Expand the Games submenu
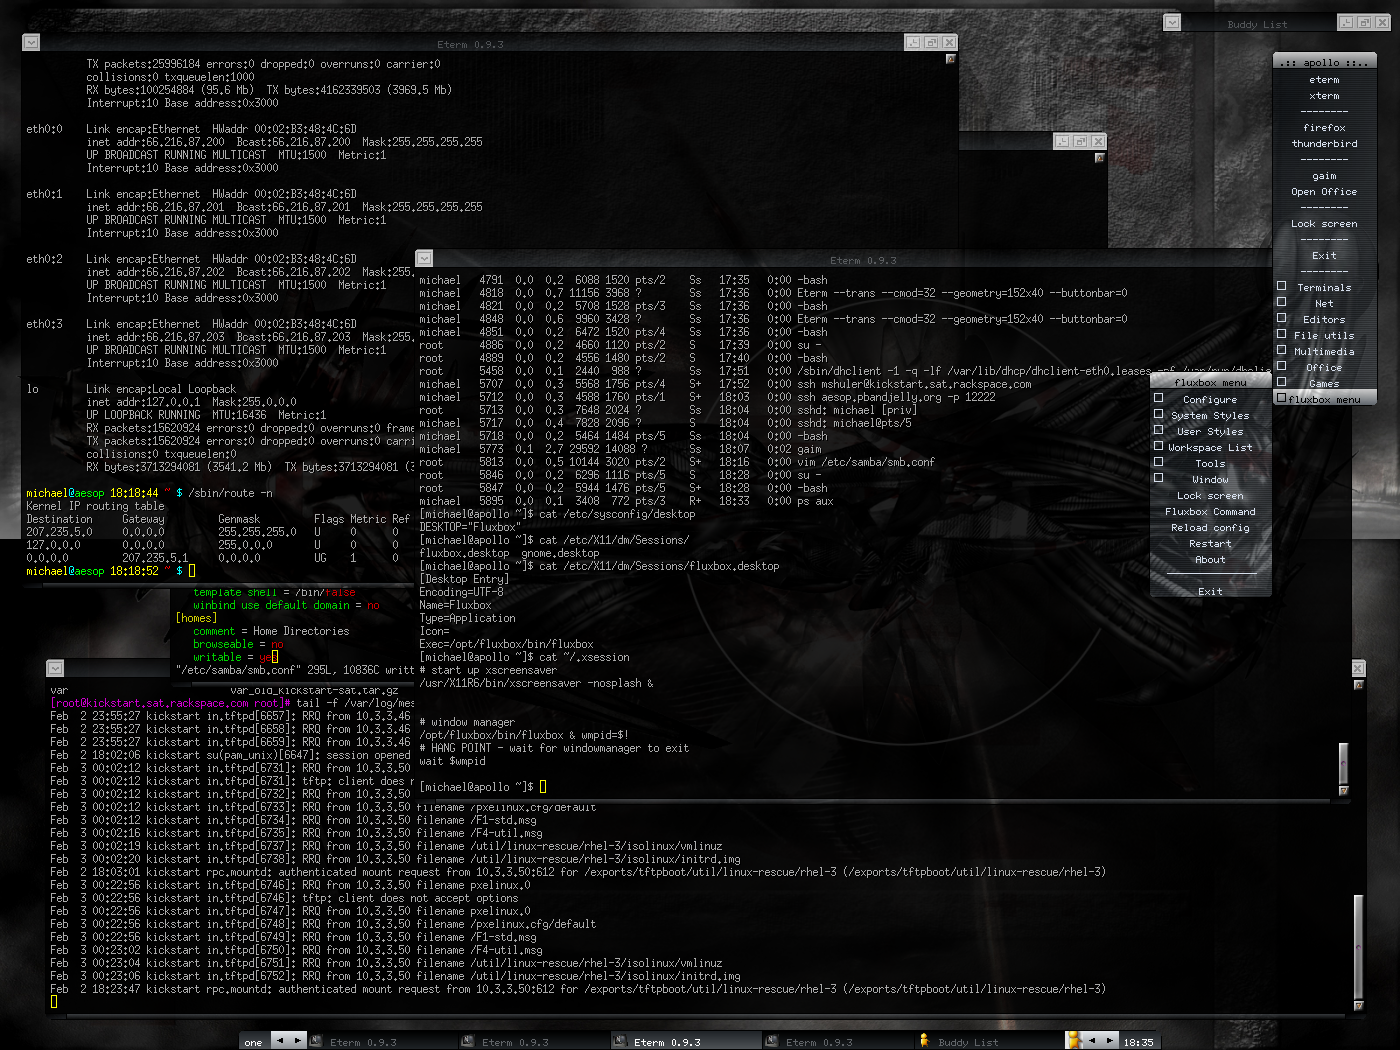1400x1050 pixels. click(1324, 383)
